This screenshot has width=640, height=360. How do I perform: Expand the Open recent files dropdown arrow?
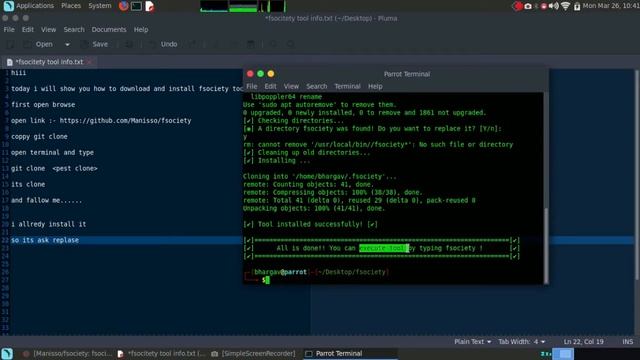coord(67,44)
